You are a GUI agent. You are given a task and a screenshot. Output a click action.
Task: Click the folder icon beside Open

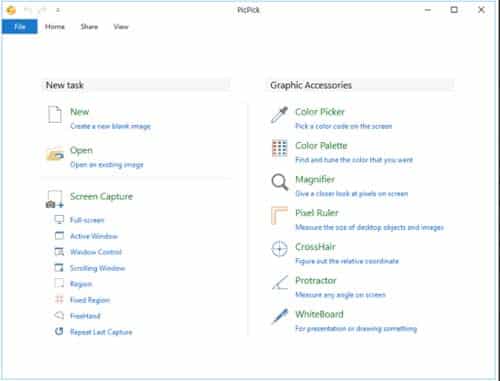point(55,154)
